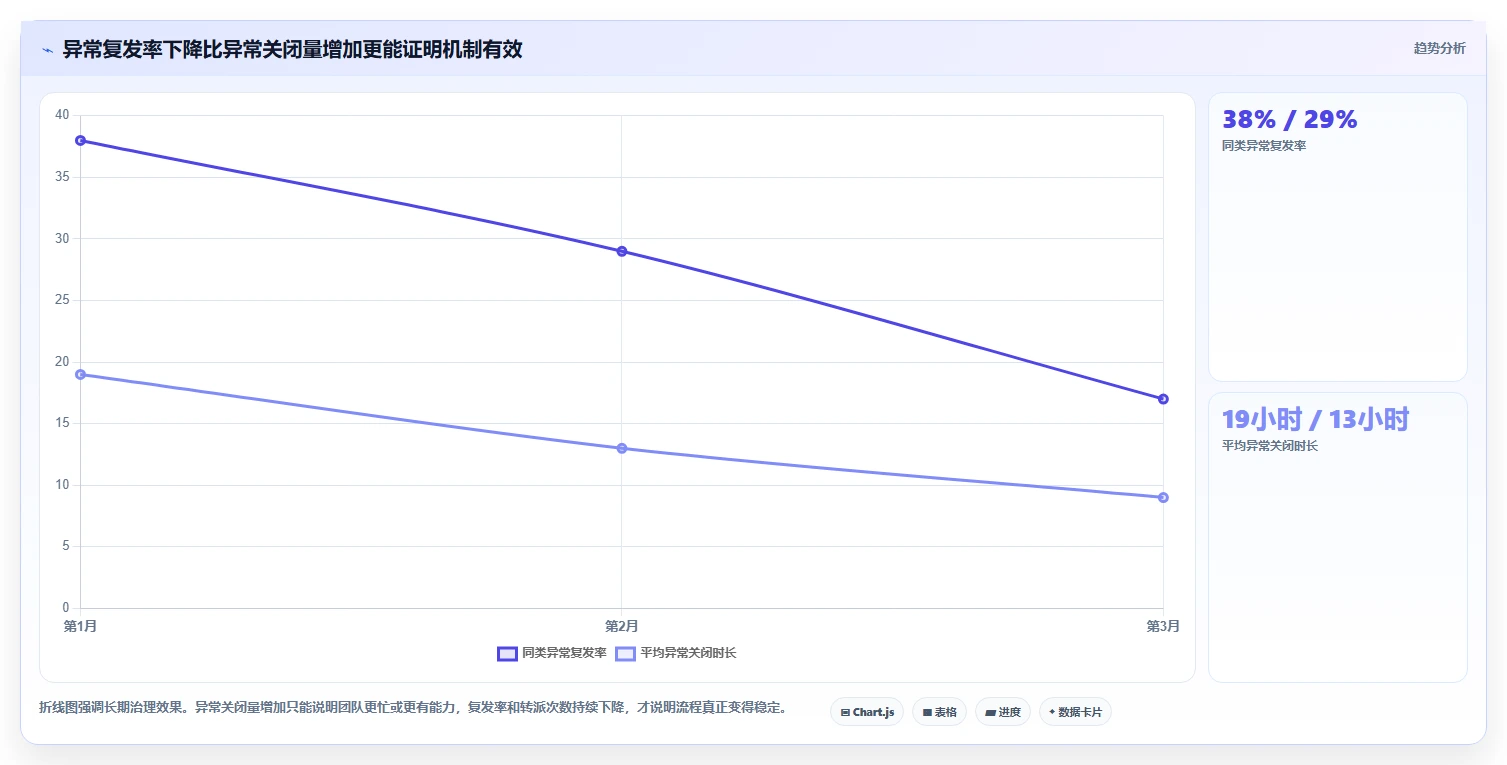Click the 第1月 复发率 data point at 38
The image size is (1507, 765).
80,140
